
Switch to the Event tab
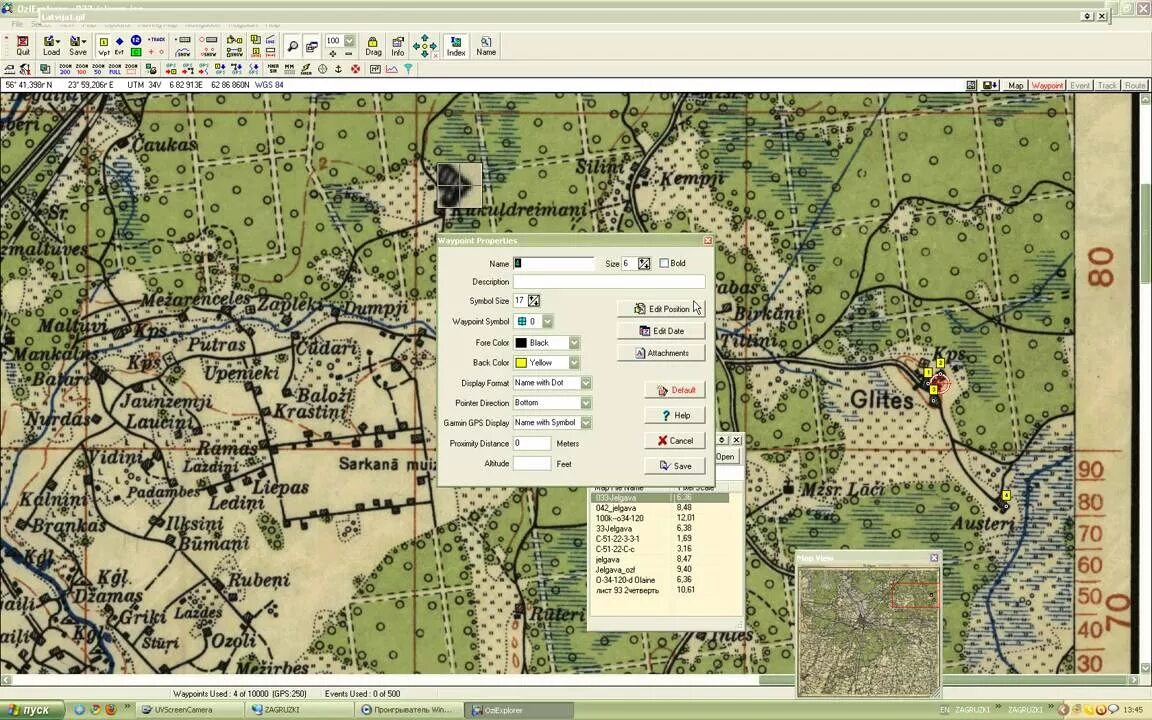point(1079,85)
